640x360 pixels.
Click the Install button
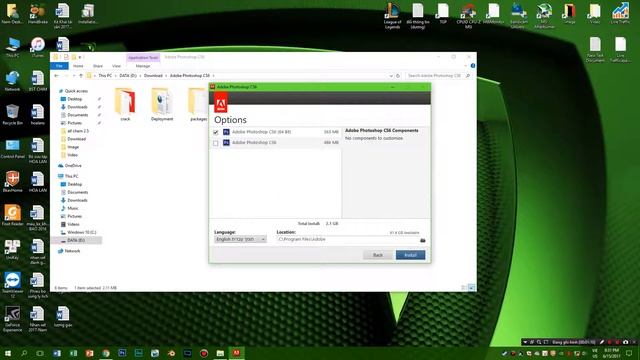[410, 255]
